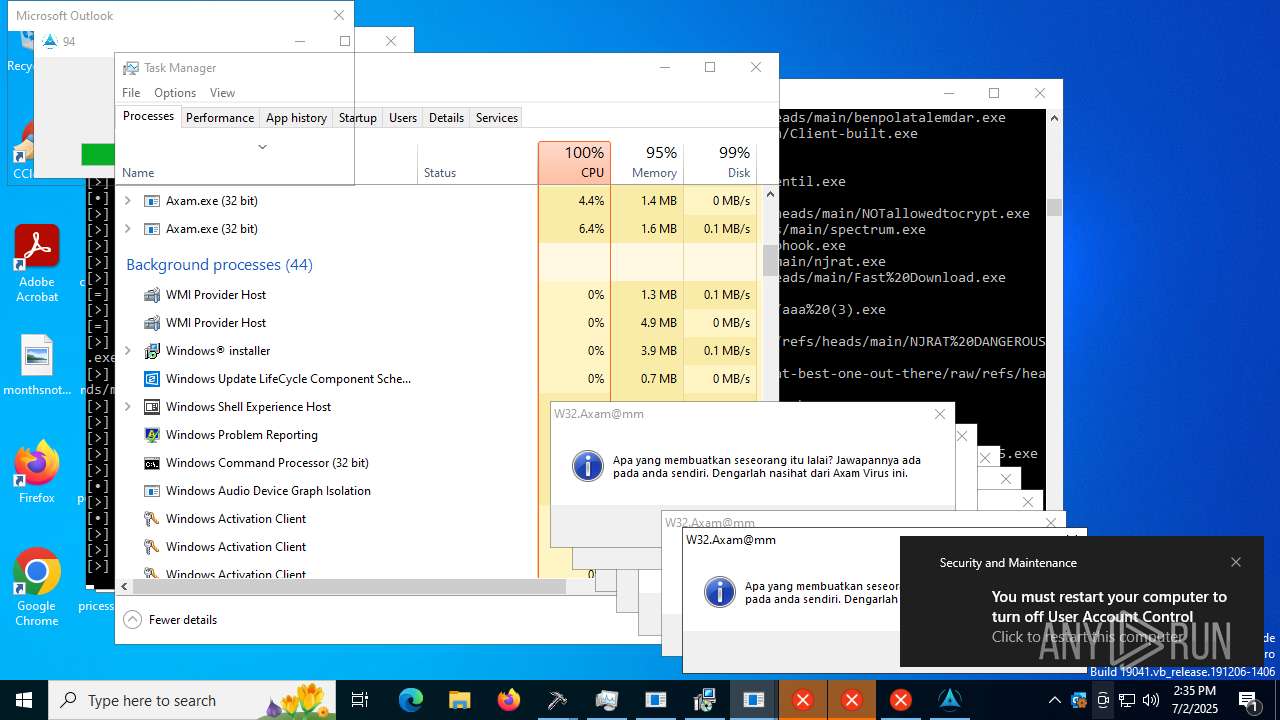
Task: Click the green progress bar in the 94 window
Action: (98, 154)
